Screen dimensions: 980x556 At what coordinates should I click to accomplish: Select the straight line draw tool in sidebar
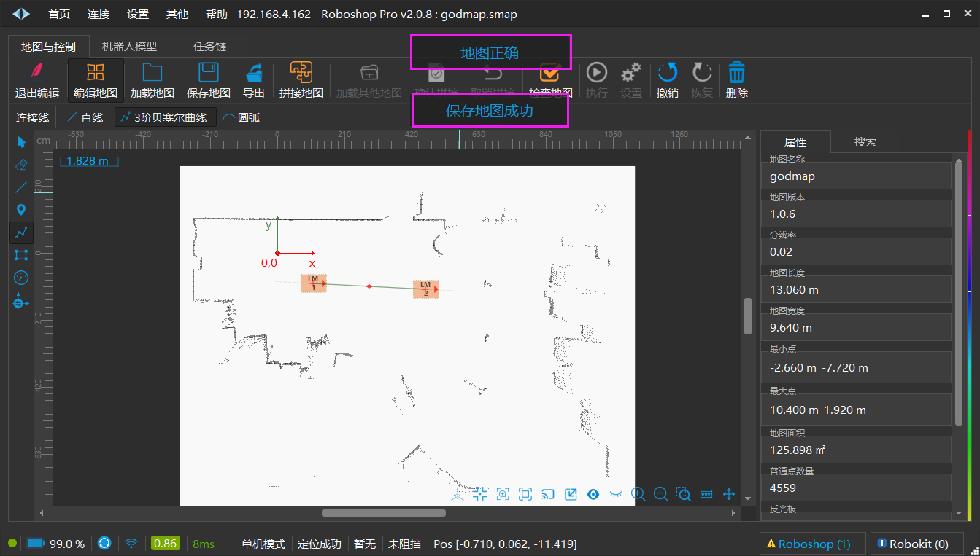tap(21, 187)
